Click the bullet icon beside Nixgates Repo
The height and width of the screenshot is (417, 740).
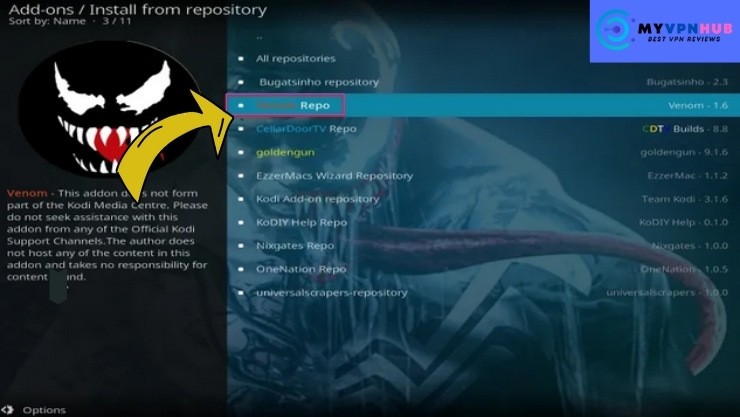[241, 246]
